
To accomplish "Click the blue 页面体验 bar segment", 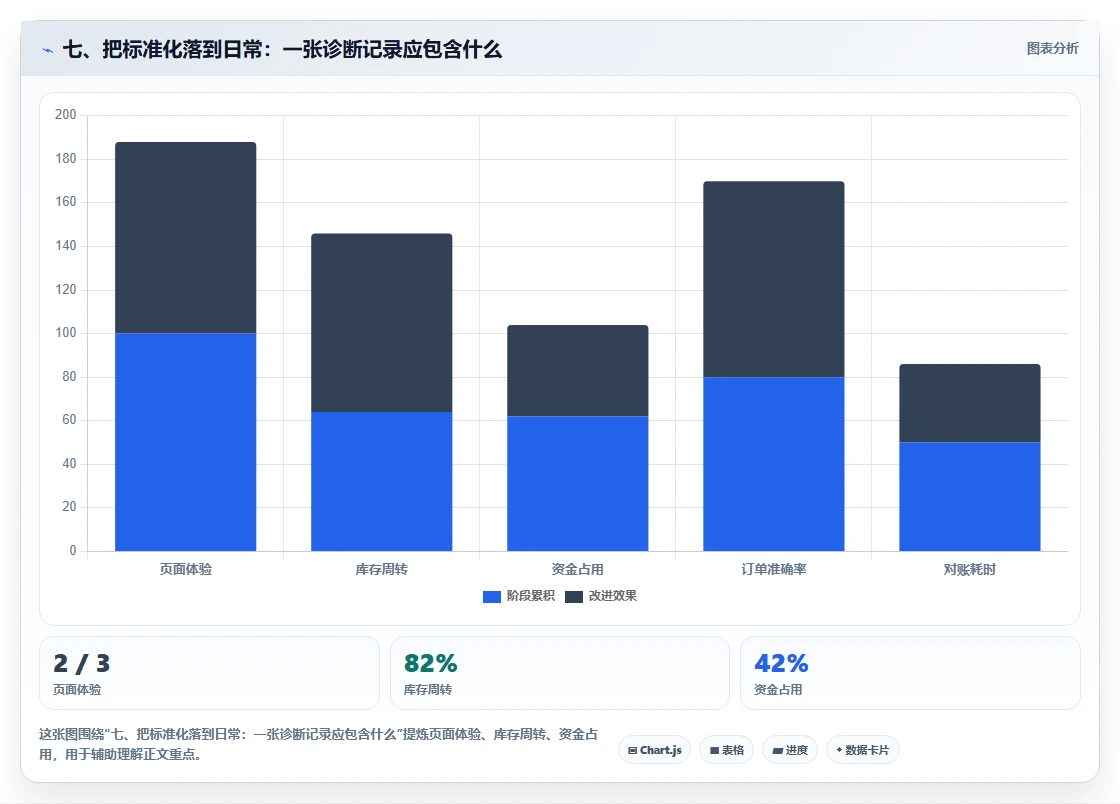I will [186, 442].
